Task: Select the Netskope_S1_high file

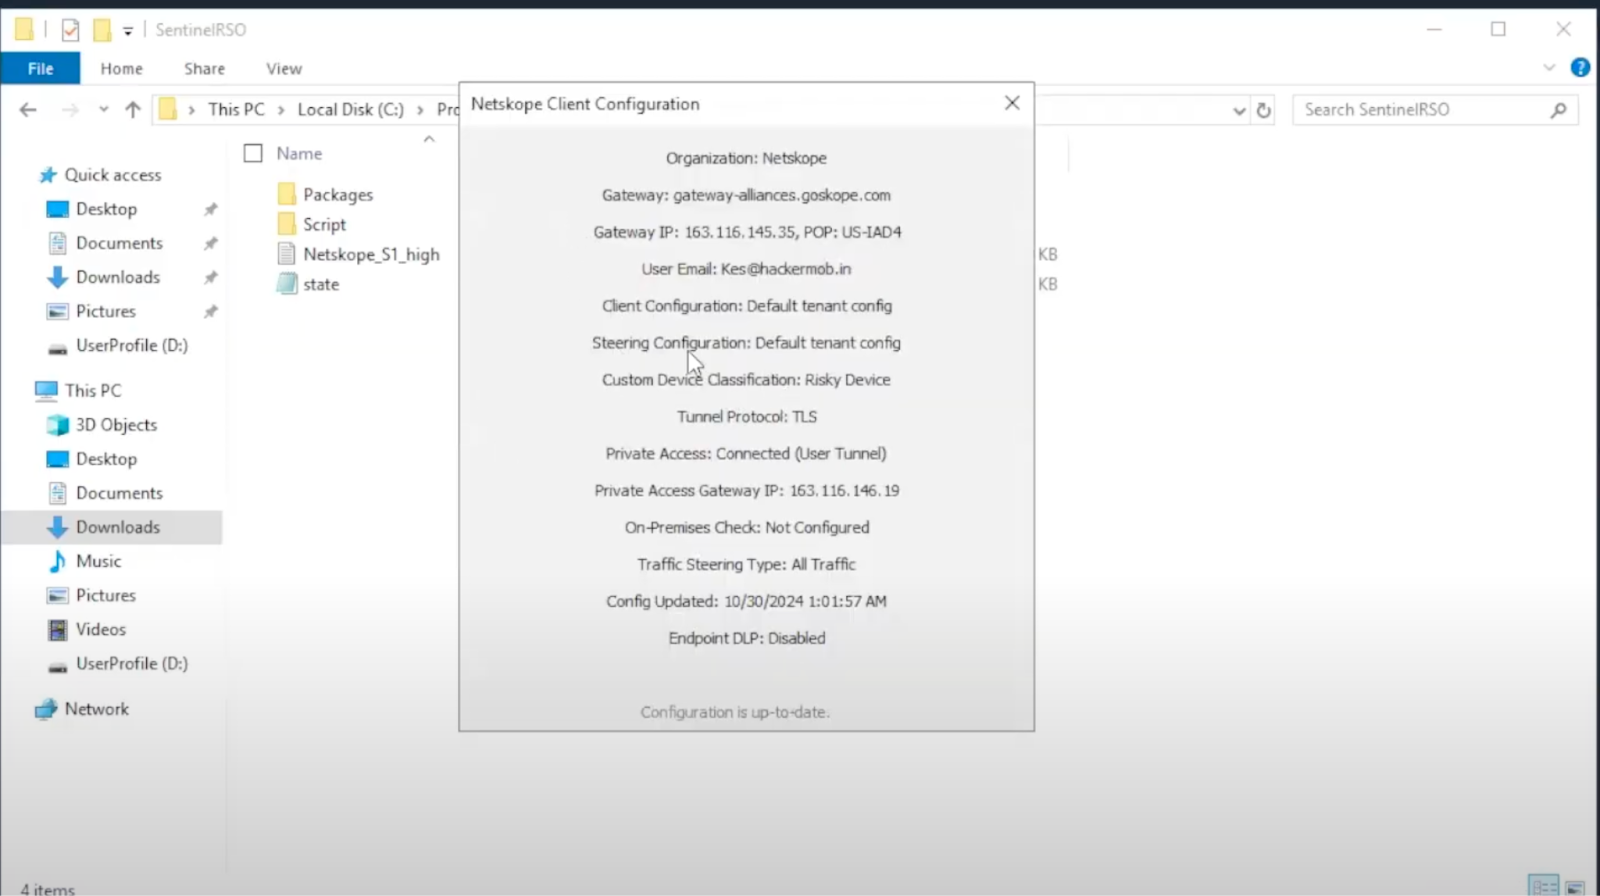Action: pyautogui.click(x=358, y=254)
